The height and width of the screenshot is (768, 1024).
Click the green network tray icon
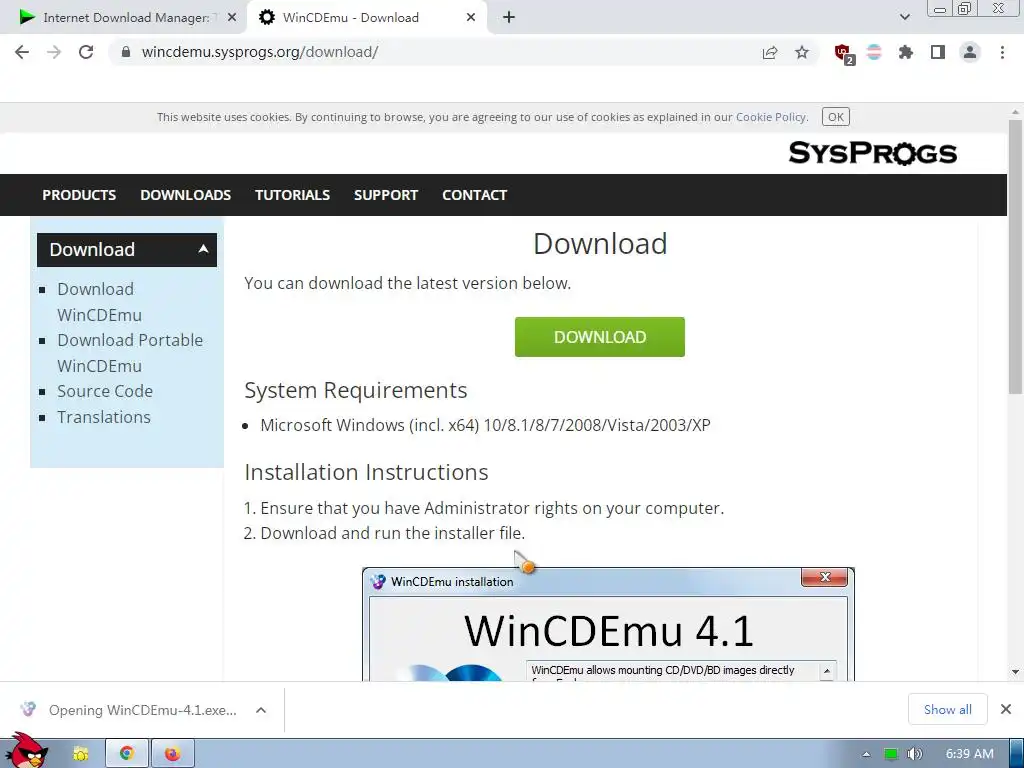891,754
